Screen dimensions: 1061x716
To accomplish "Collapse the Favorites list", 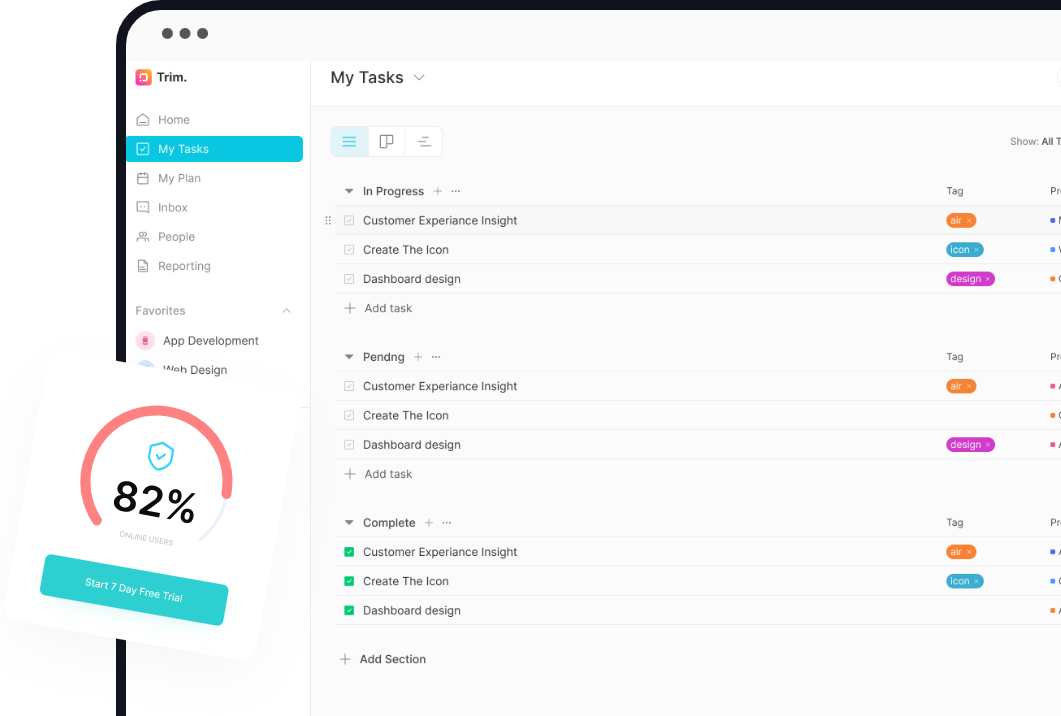I will pos(287,311).
